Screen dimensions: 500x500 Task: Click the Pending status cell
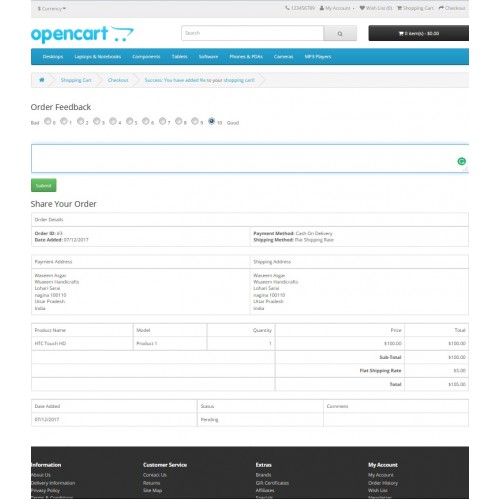[x=260, y=420]
